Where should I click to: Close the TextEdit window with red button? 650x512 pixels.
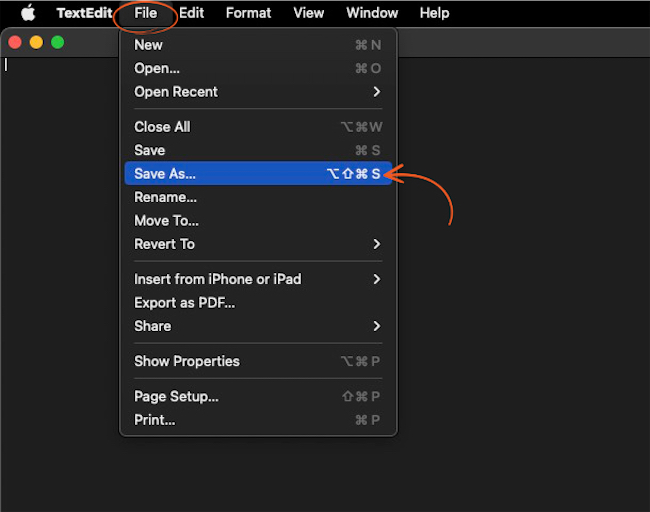15,42
